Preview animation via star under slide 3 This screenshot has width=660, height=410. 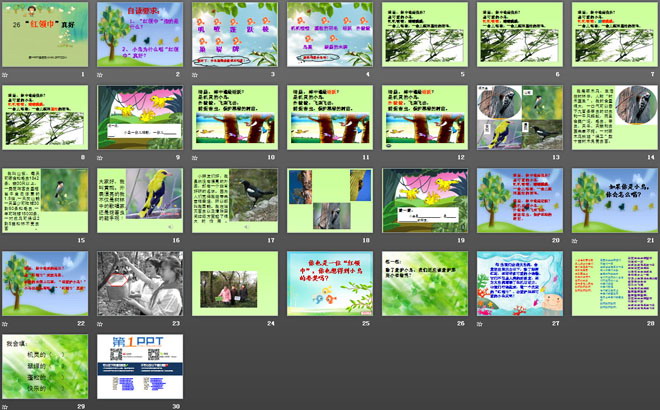[194, 75]
